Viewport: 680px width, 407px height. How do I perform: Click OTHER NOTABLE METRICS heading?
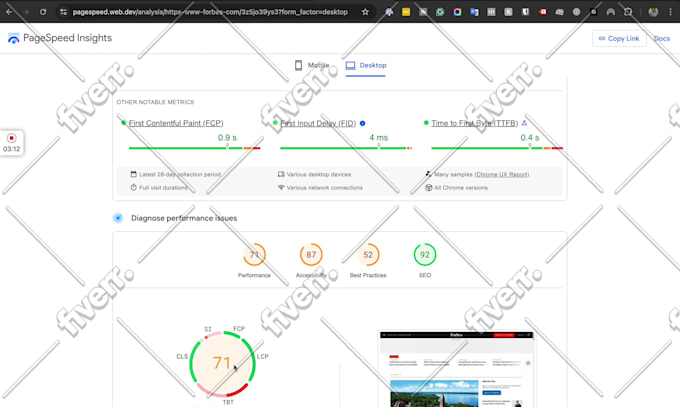[x=155, y=102]
